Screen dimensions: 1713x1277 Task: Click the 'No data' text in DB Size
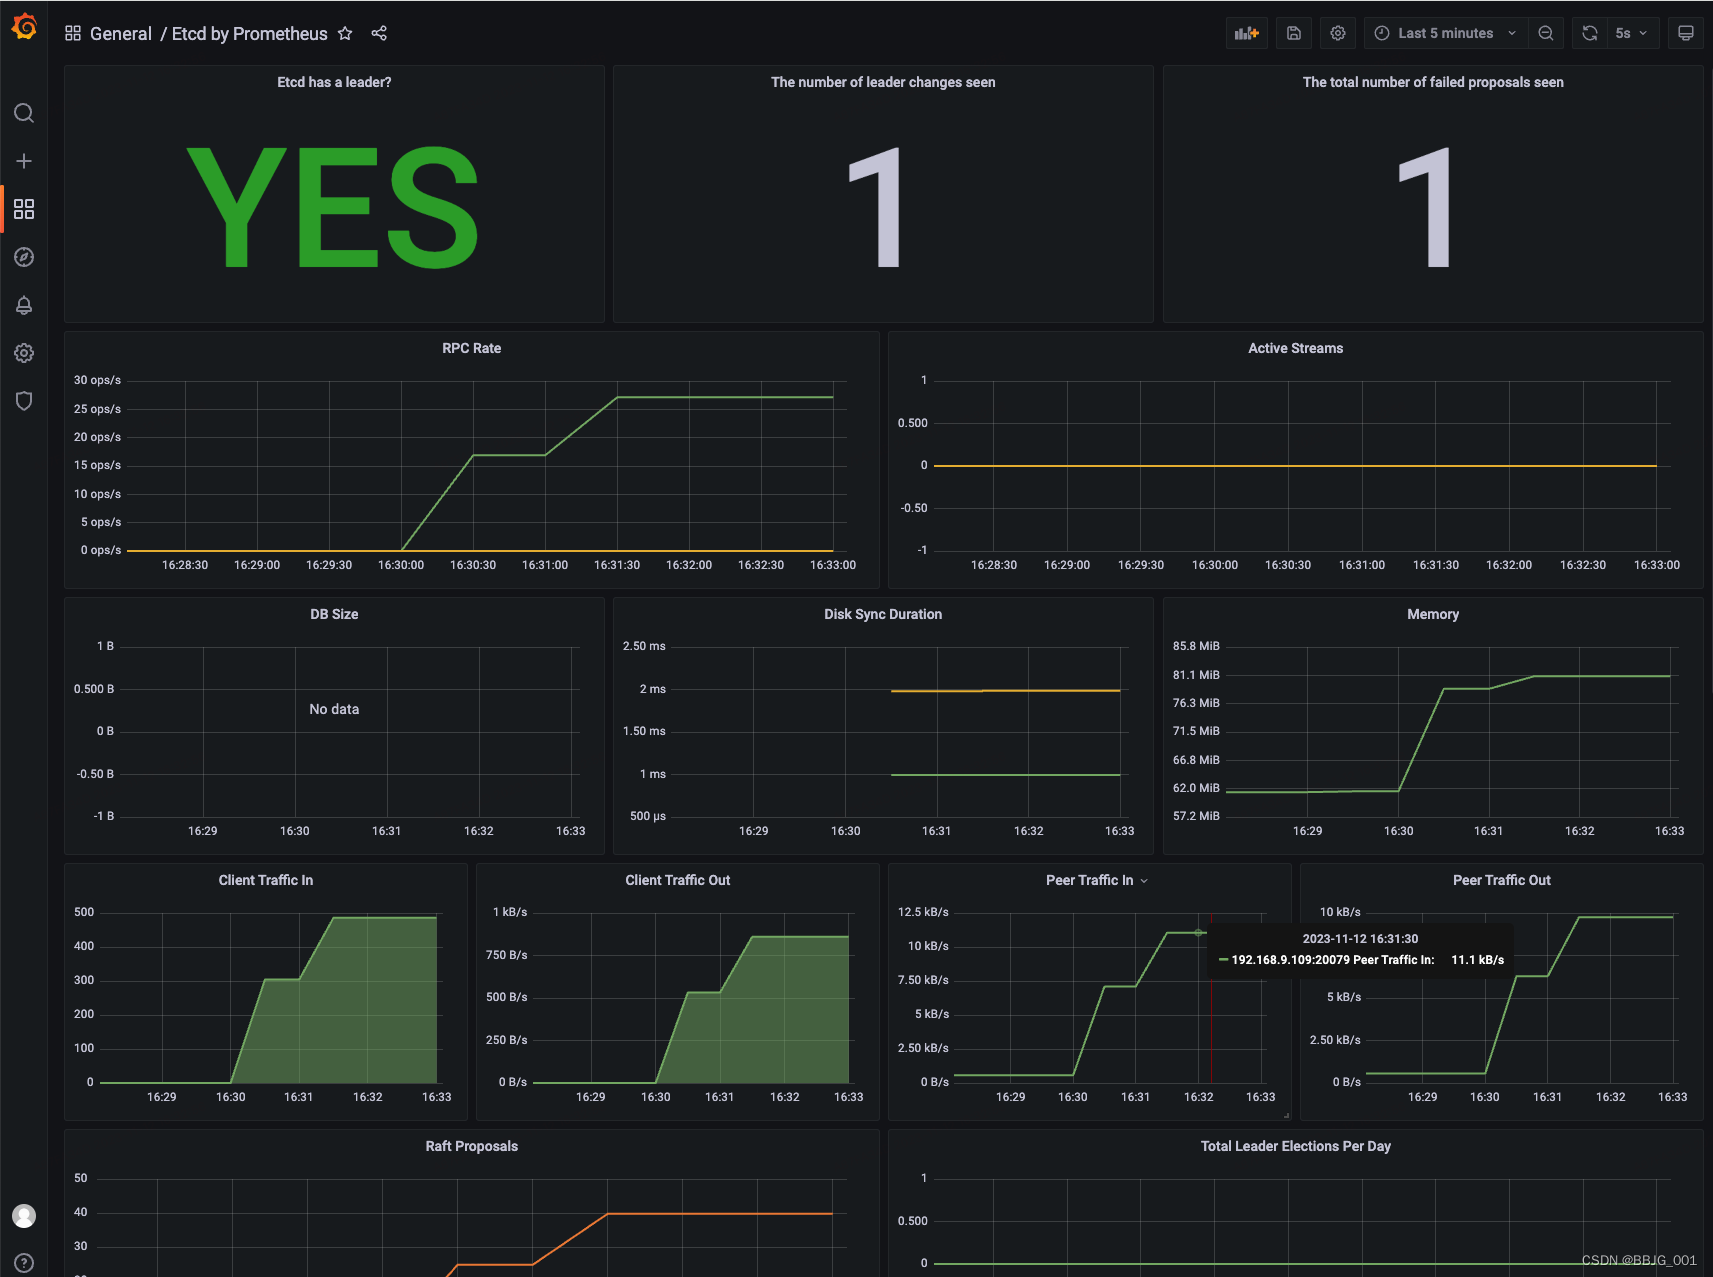pyautogui.click(x=334, y=709)
